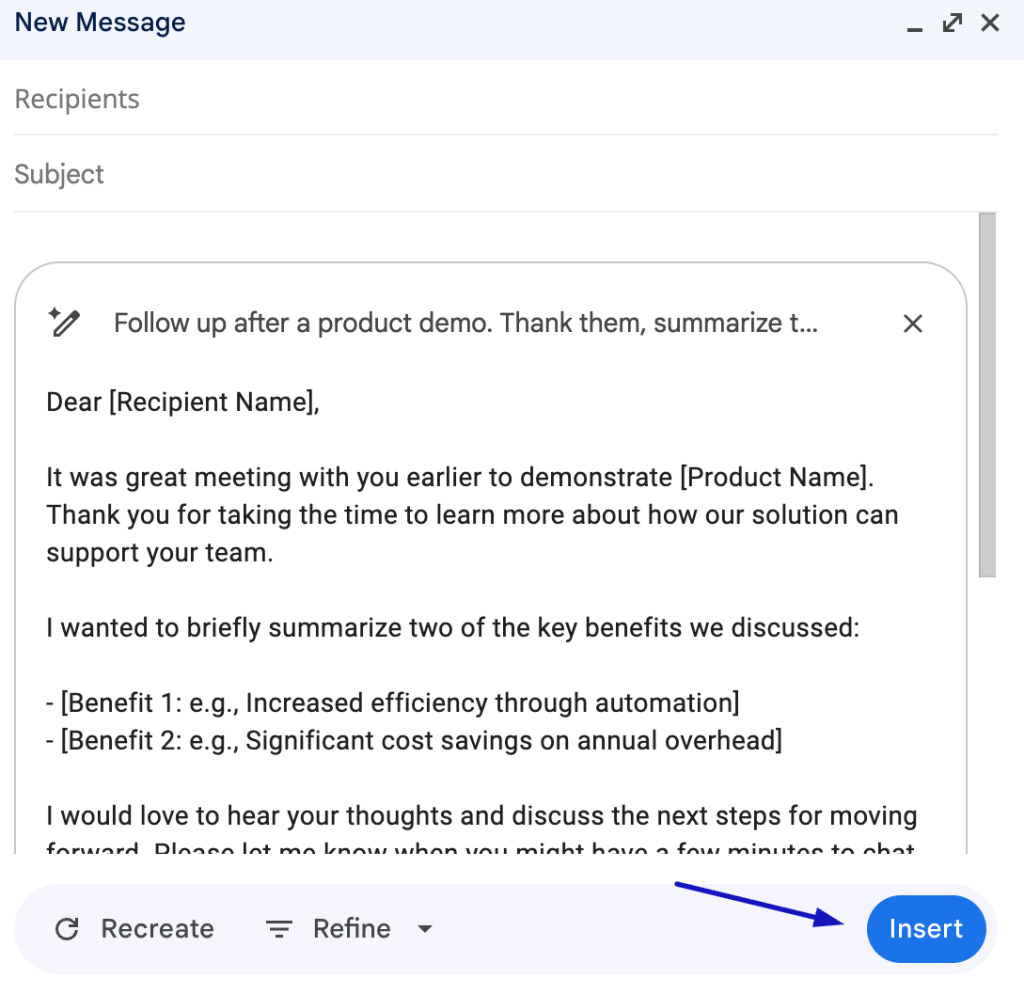
Task: Click the New Message title bar
Action: pos(99,21)
